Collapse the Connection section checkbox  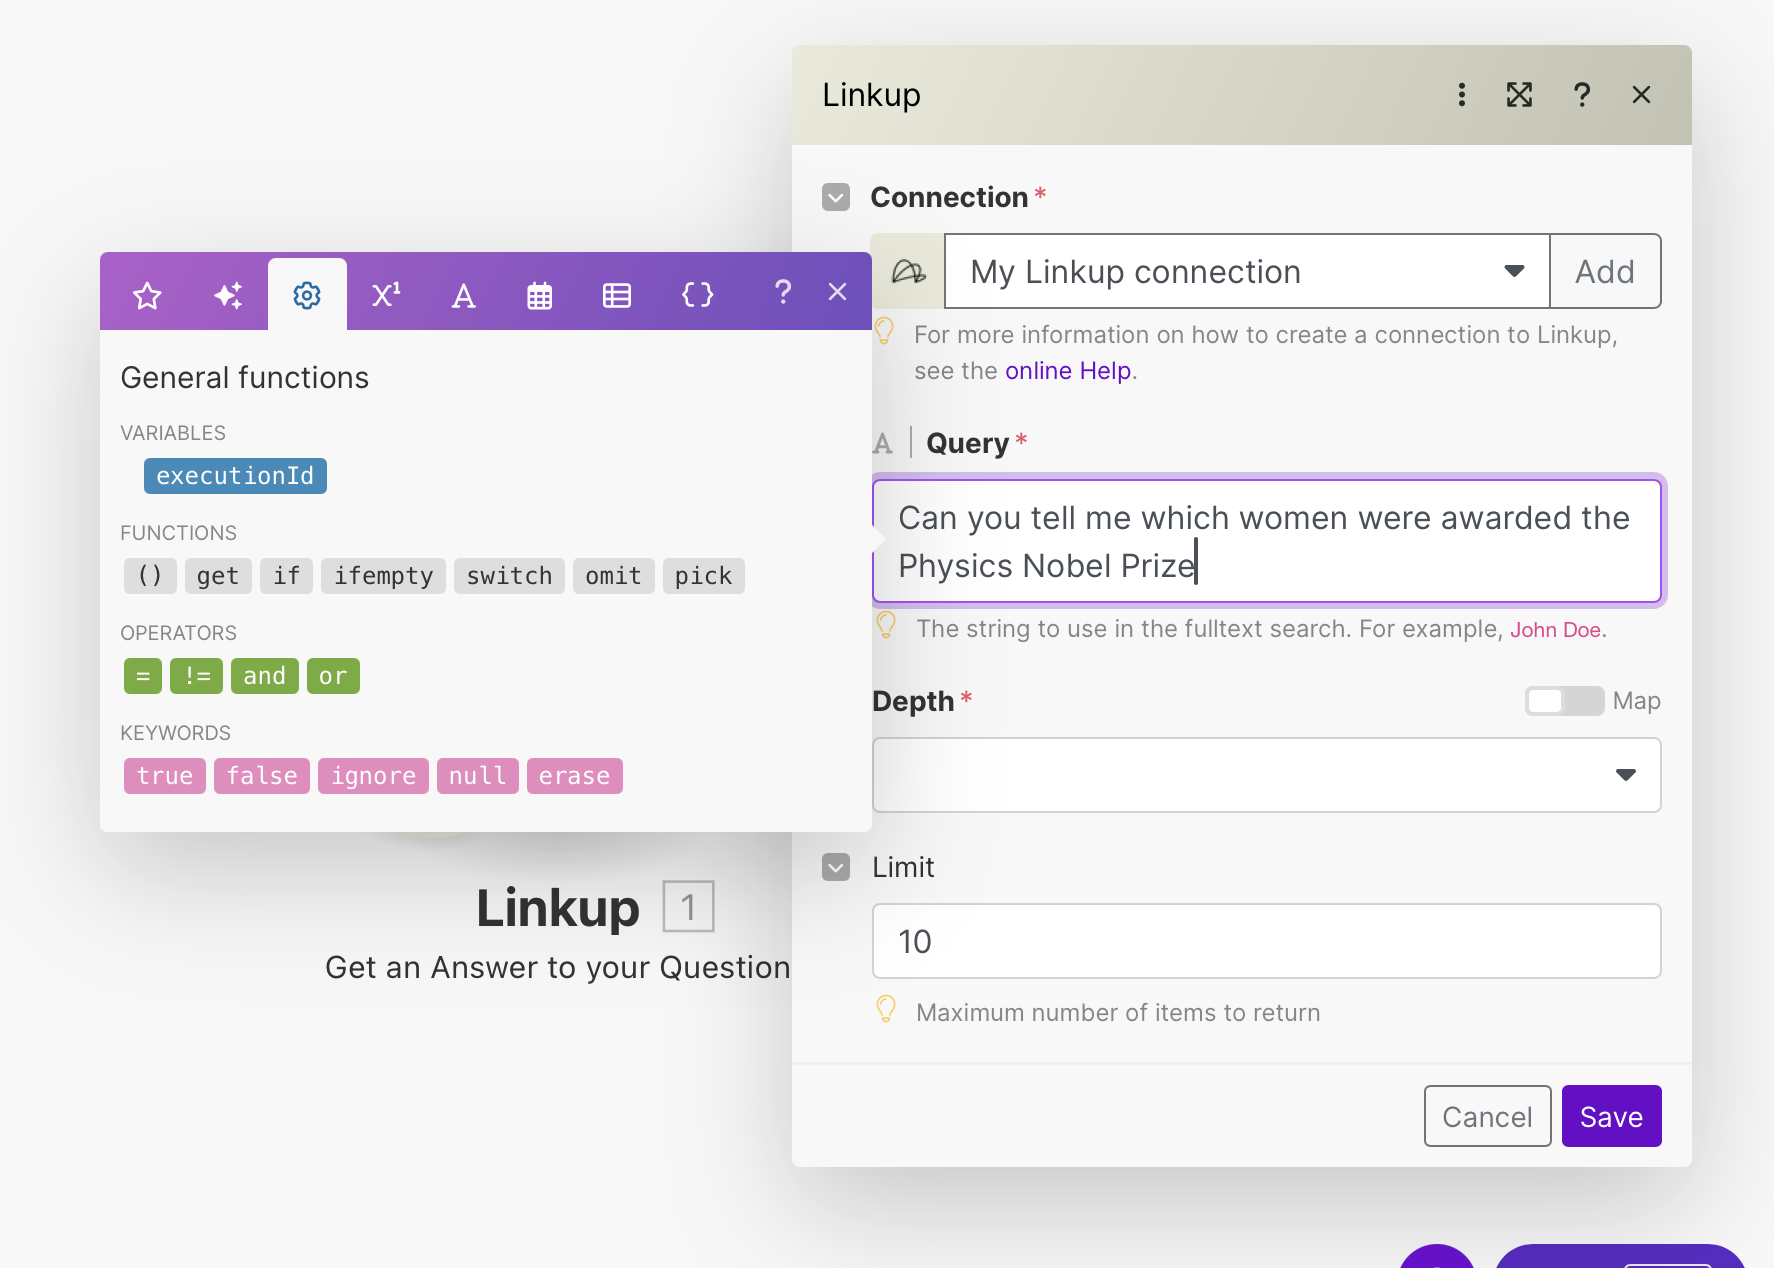coord(836,197)
